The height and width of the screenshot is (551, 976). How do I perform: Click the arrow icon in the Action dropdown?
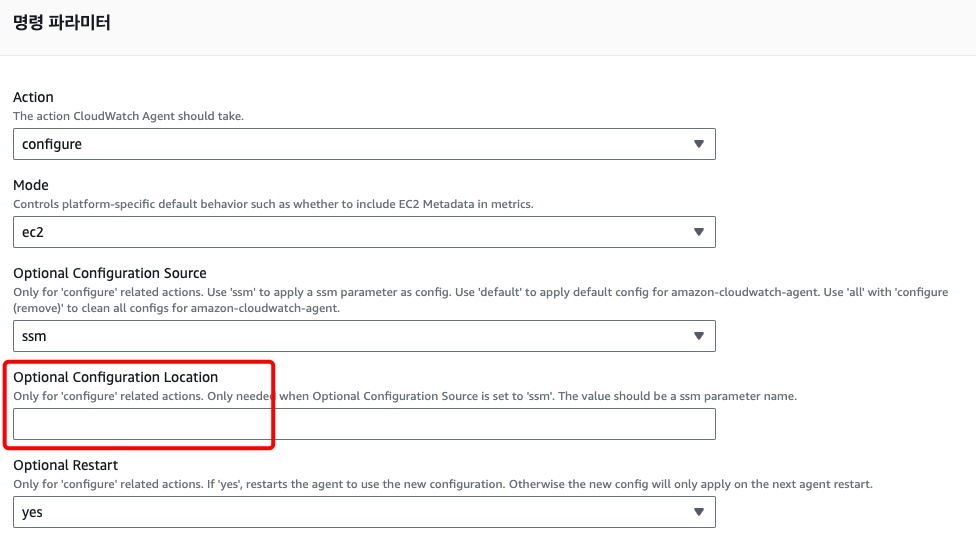pos(698,144)
